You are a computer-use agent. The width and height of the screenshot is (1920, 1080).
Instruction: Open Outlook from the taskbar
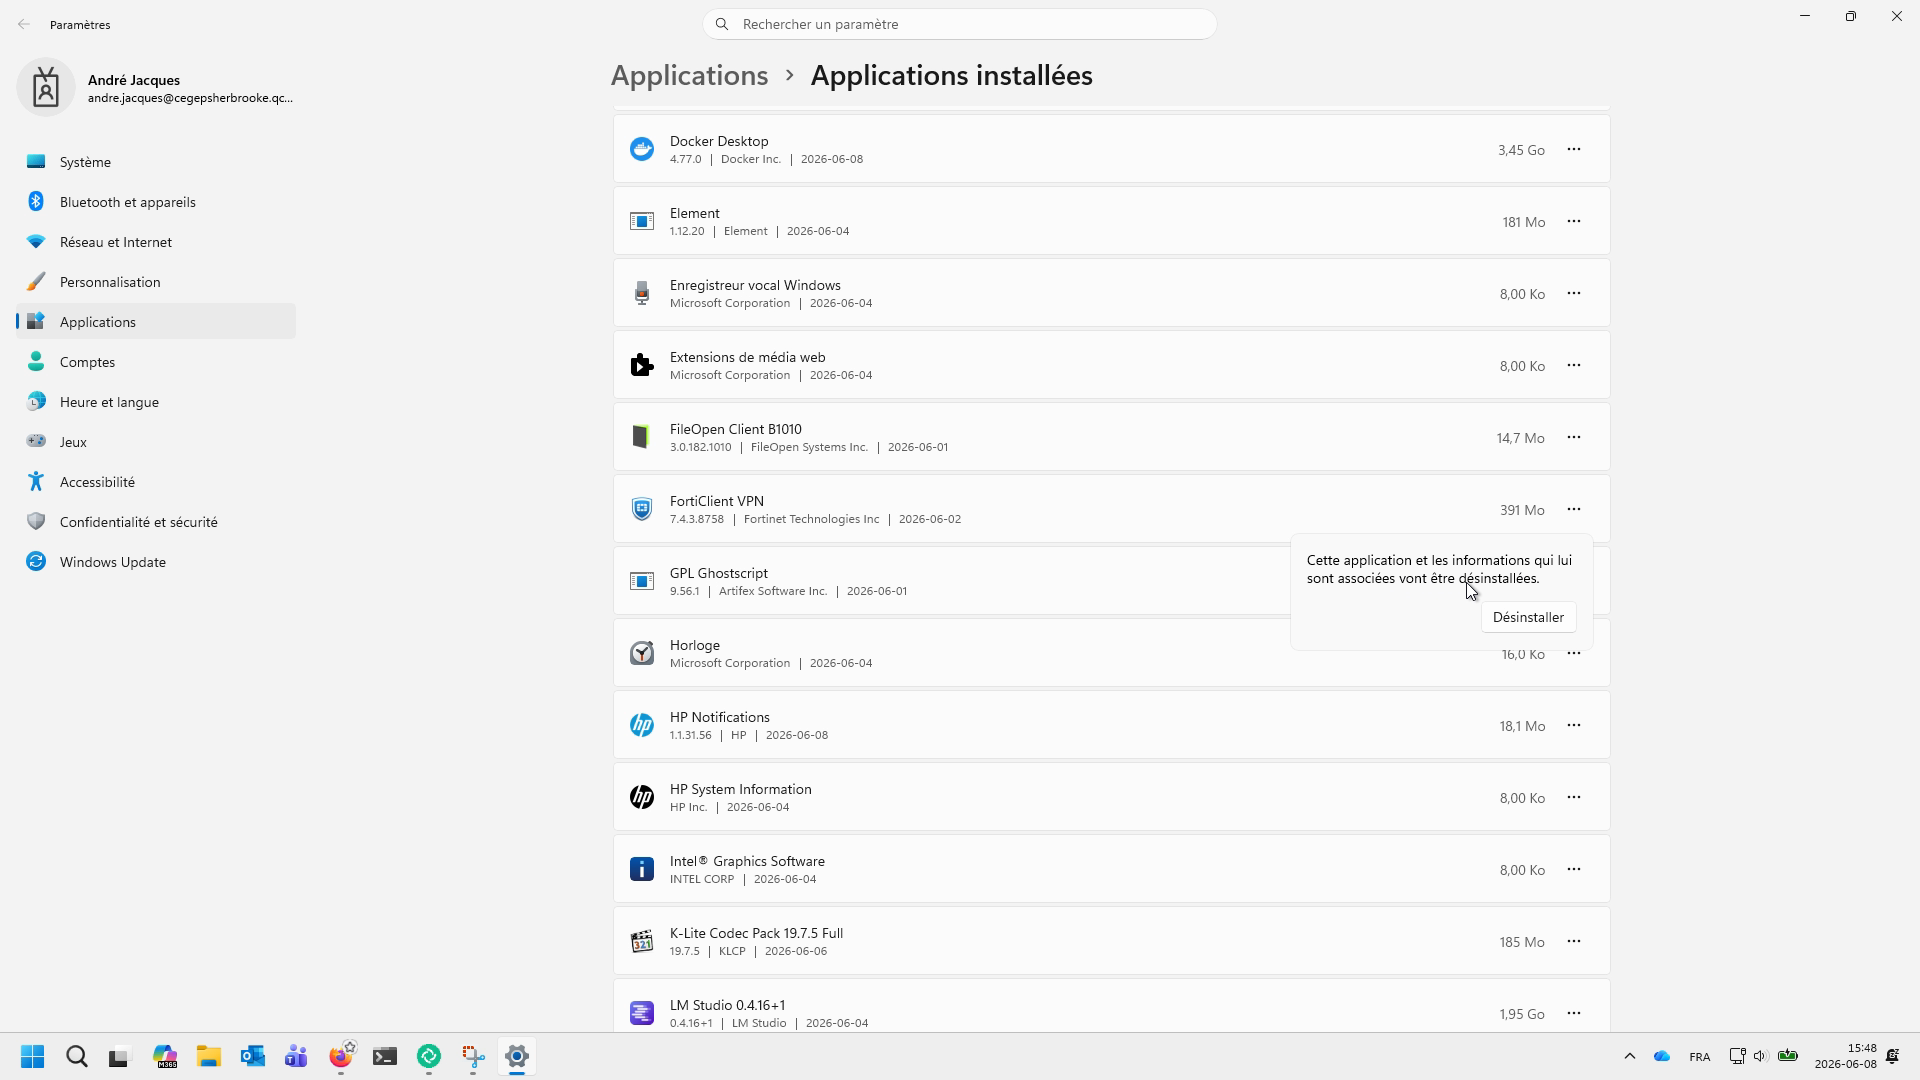tap(252, 1056)
